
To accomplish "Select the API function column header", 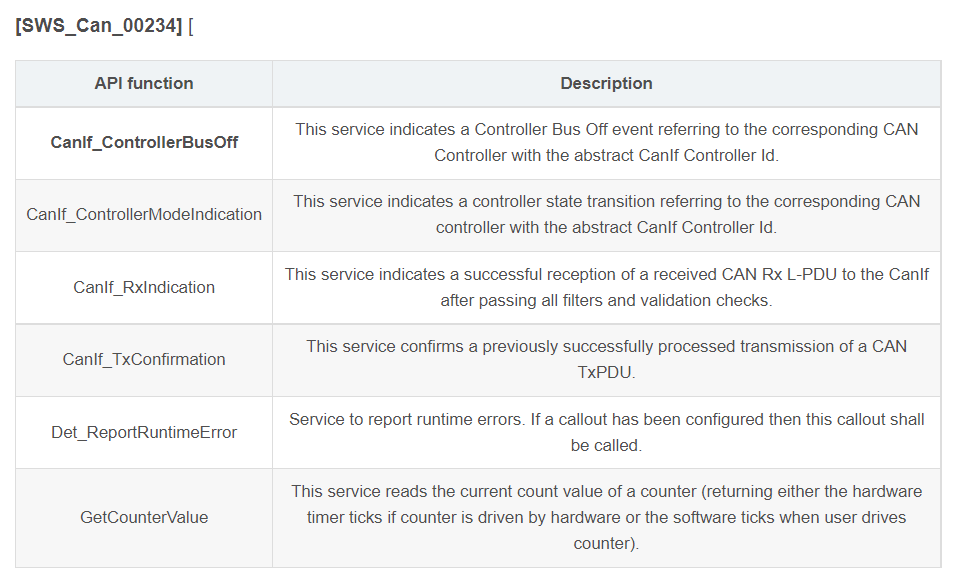I will pyautogui.click(x=144, y=84).
